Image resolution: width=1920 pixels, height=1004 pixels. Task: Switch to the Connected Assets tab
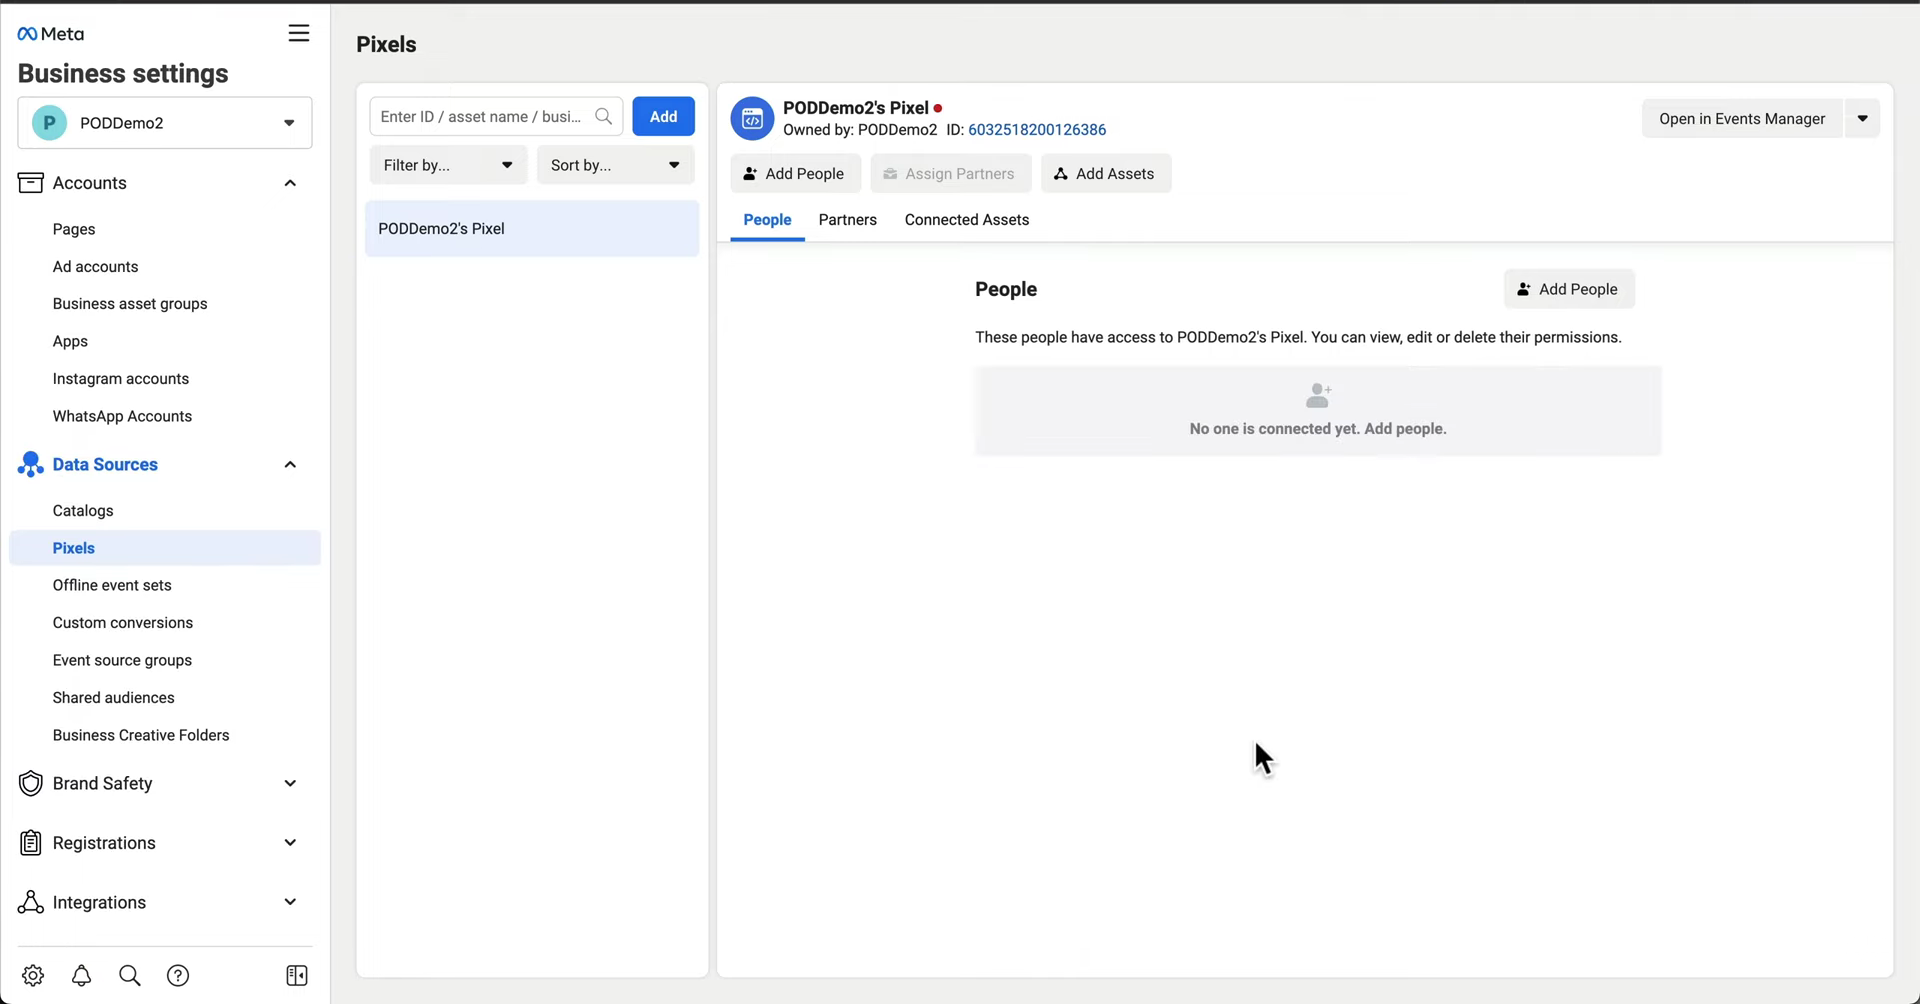(x=967, y=220)
